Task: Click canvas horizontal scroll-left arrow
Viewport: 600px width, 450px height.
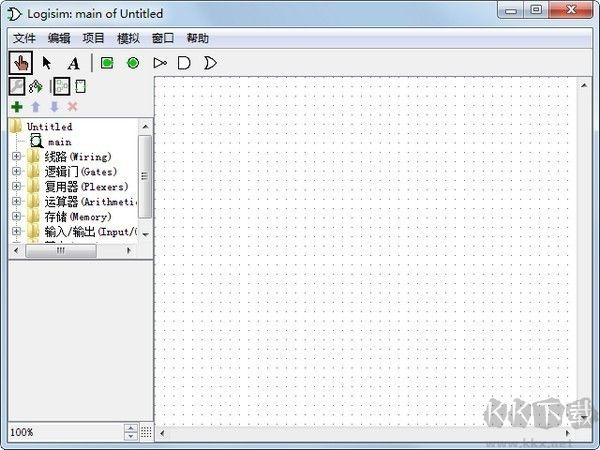Action: pyautogui.click(x=162, y=433)
